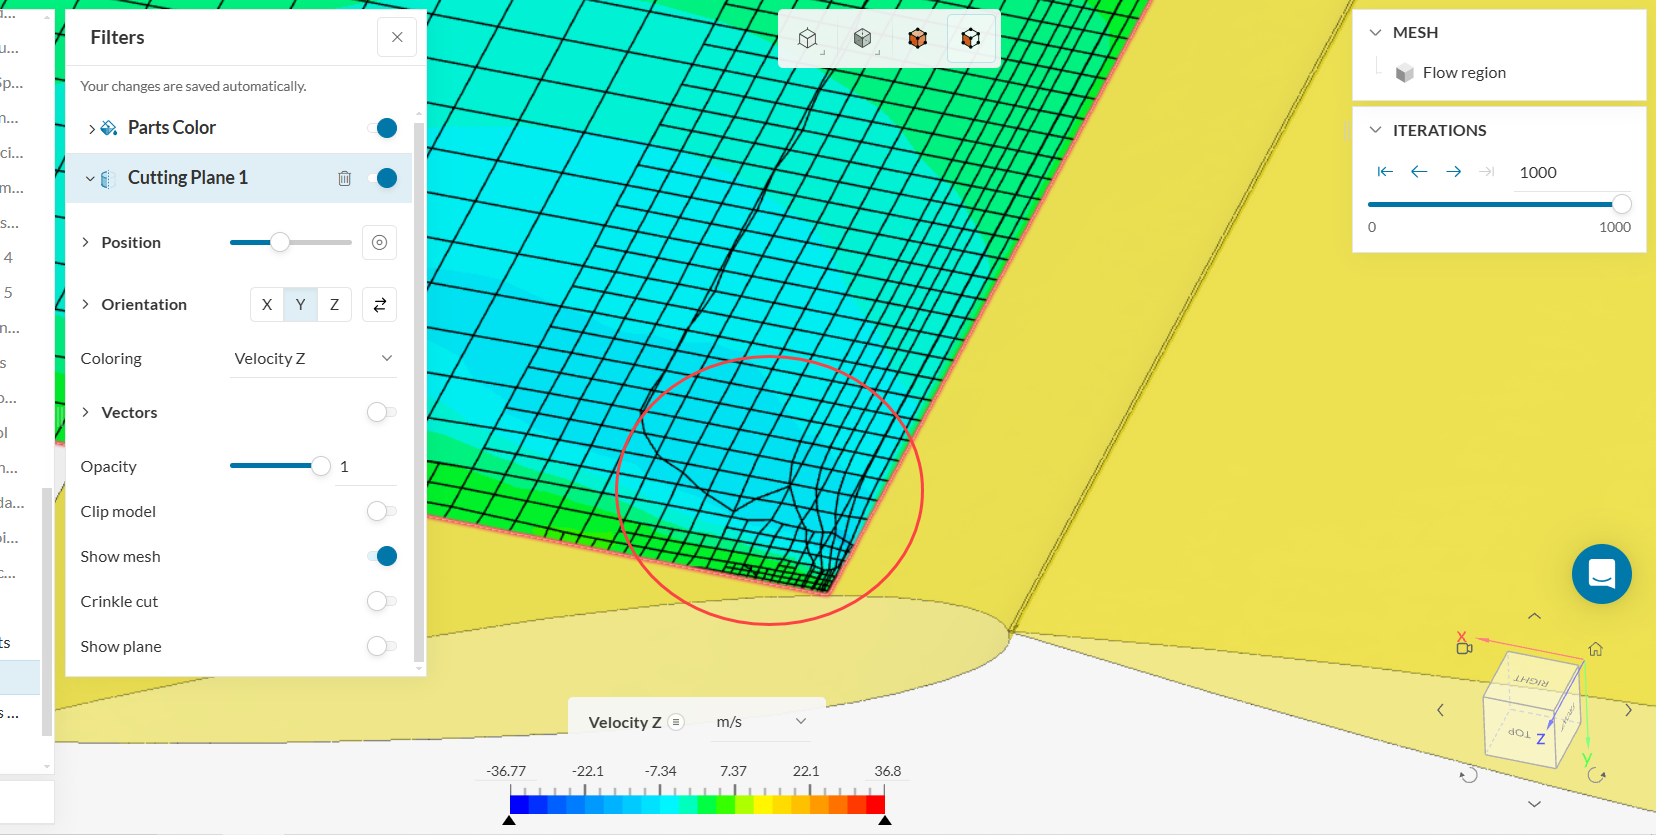Click the Parts Color paint bucket icon
Viewport: 1656px width, 835px height.
[109, 128]
